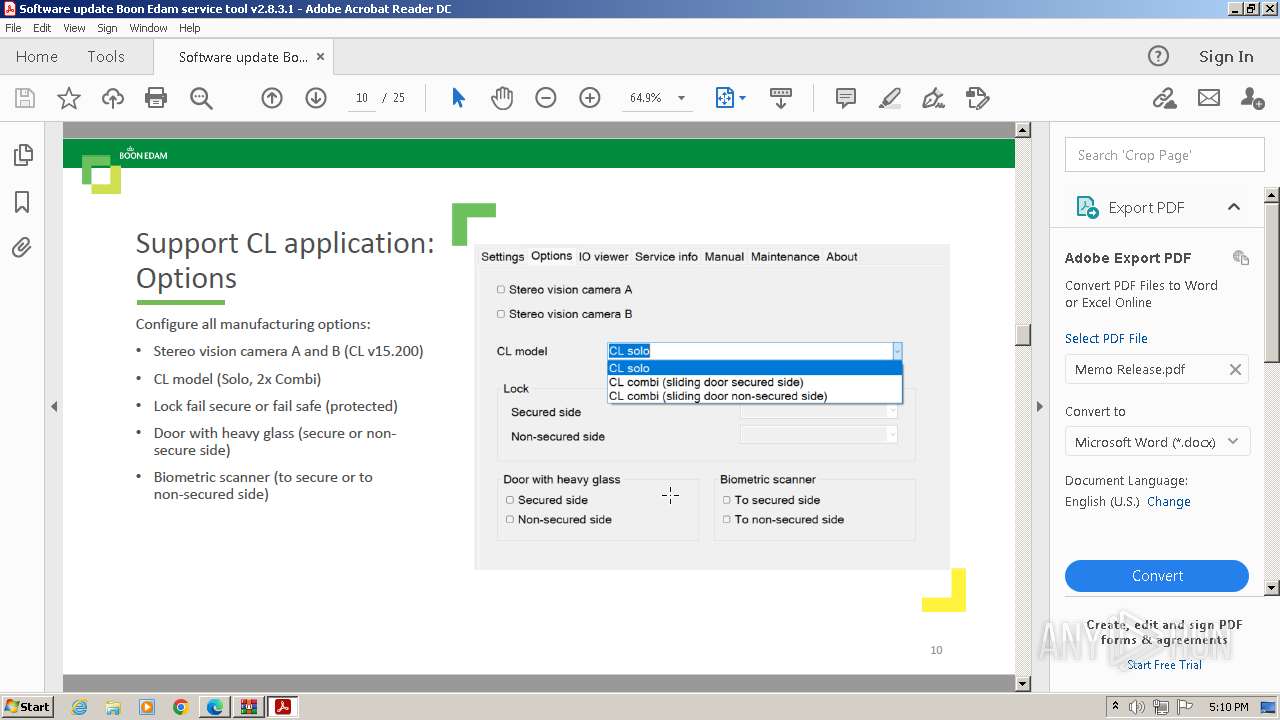
Task: Click the Change document language link
Action: (1169, 501)
